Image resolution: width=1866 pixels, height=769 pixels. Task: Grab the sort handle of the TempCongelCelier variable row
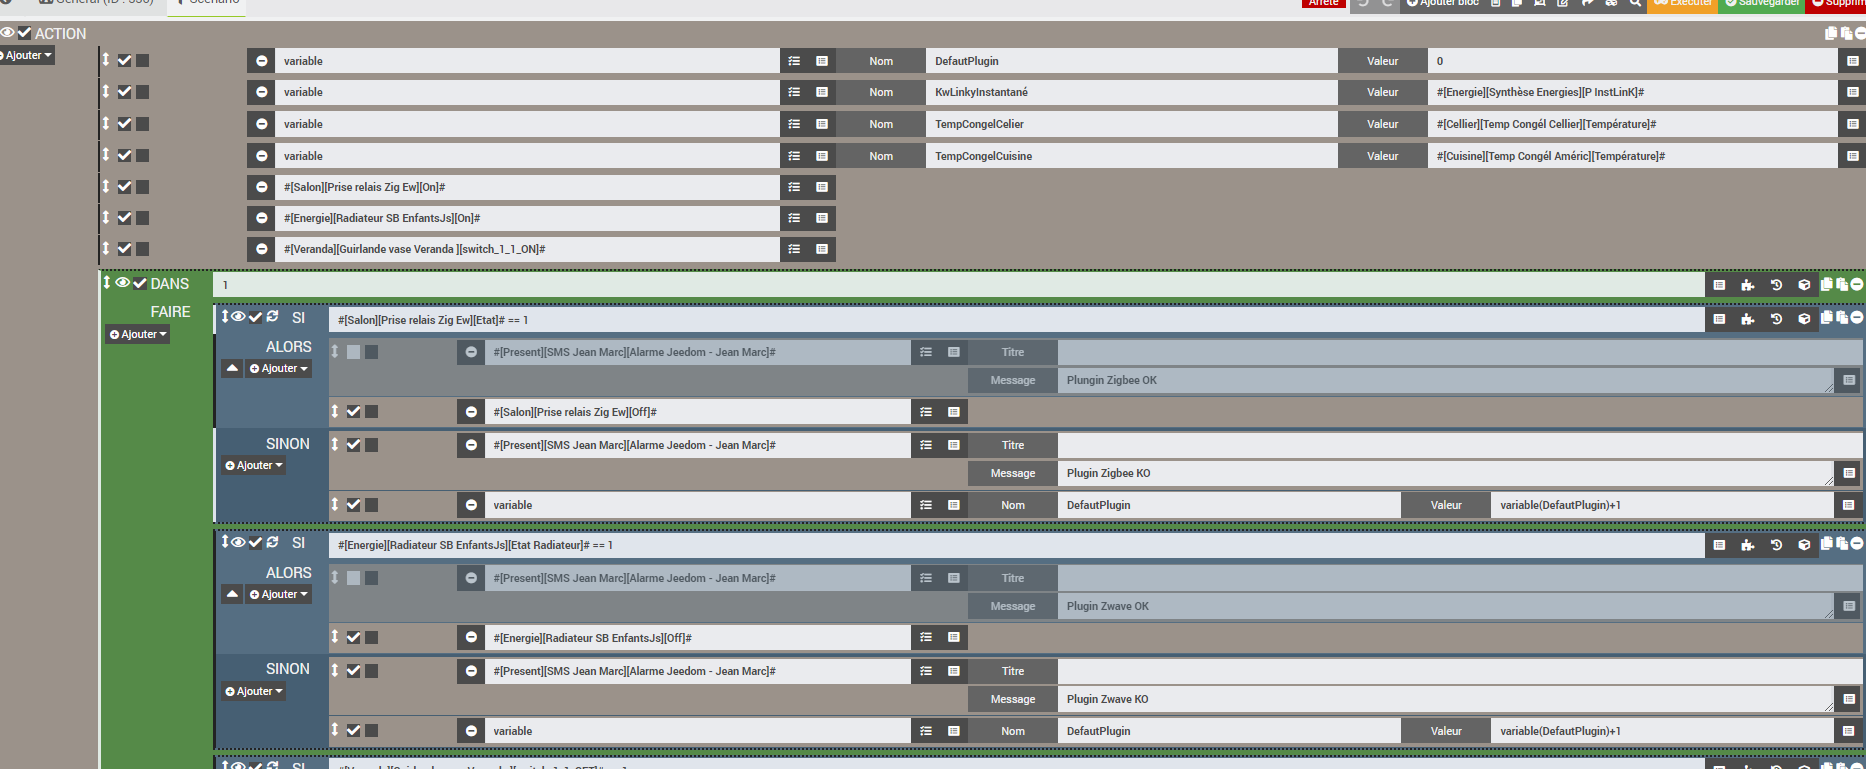pos(105,123)
